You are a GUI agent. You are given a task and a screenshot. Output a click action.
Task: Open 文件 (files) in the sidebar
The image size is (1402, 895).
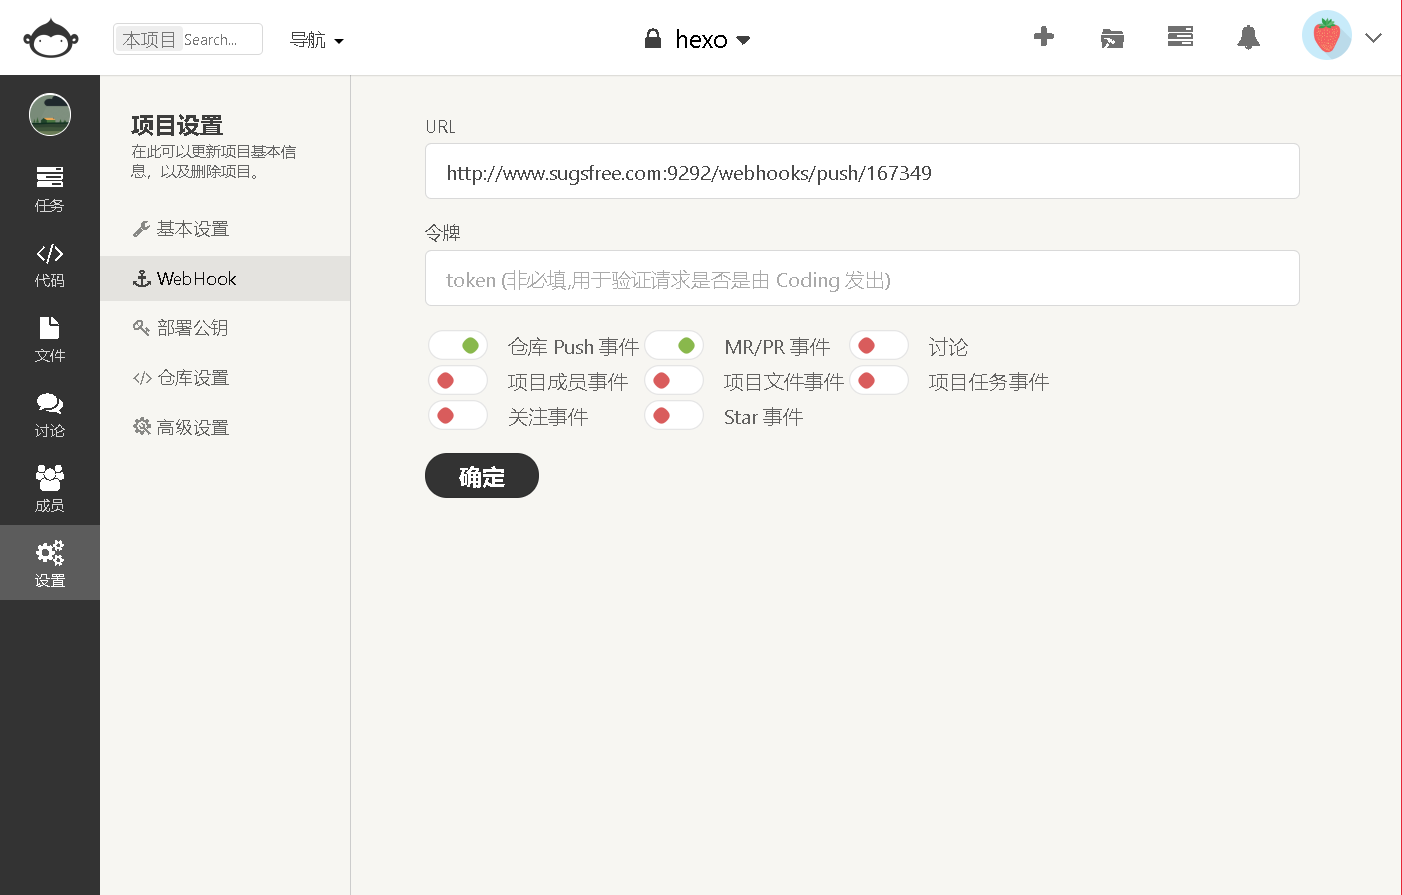(50, 340)
